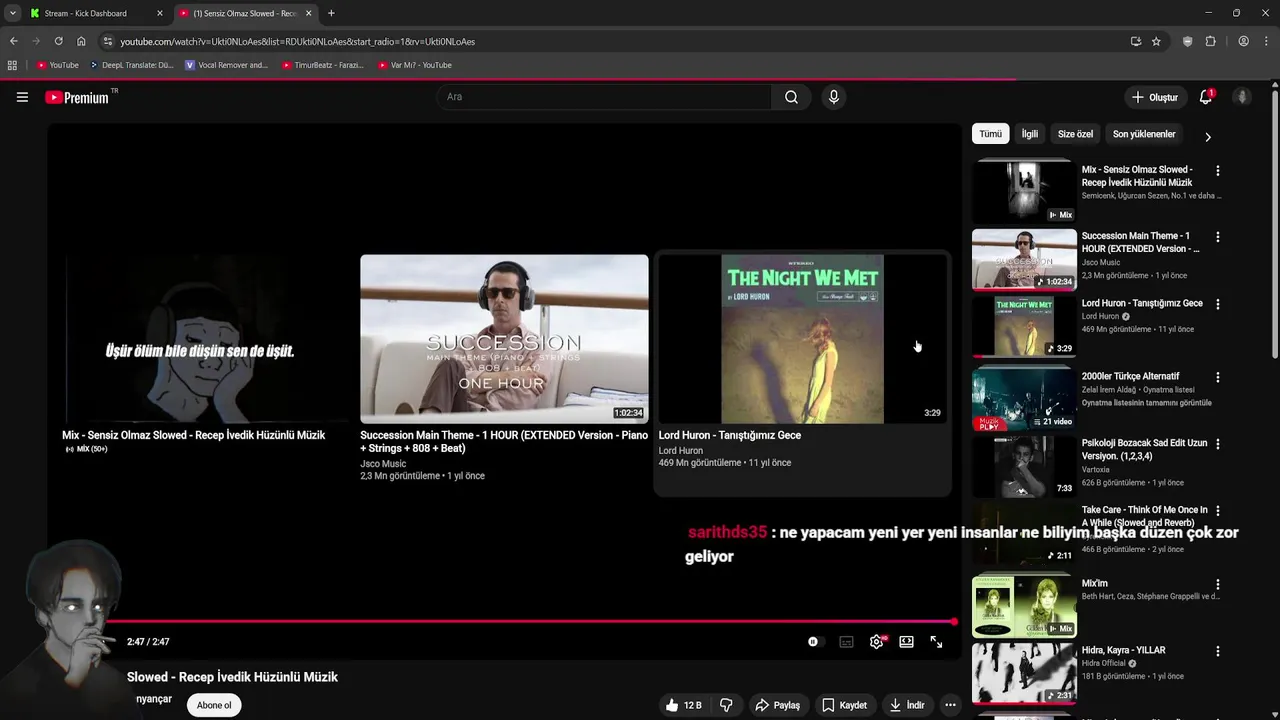The width and height of the screenshot is (1280, 720).
Task: Open 2000ler Türkçe Alternatif playlist thumbnail
Action: click(1024, 399)
